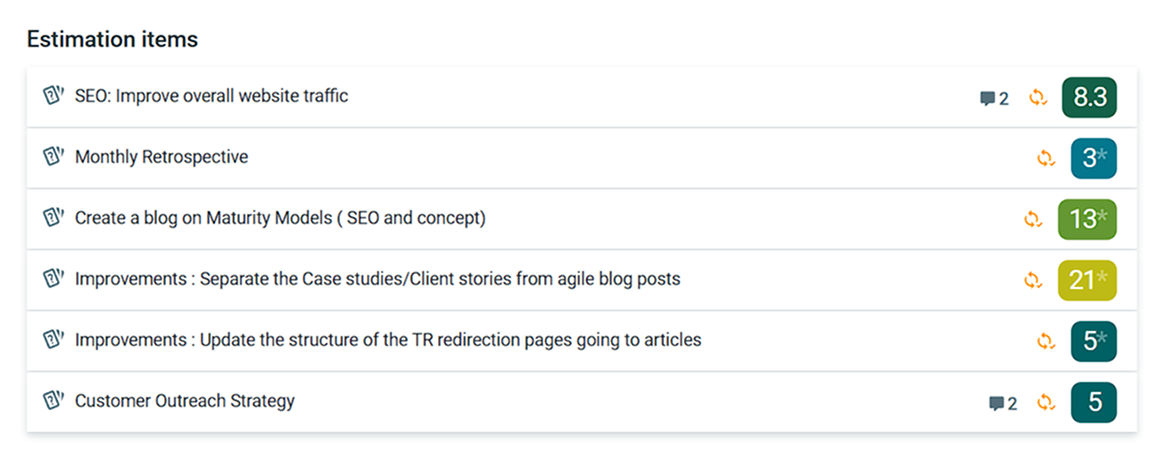Open comments on Customer Outreach Strategy
1164x464 pixels.
coord(1002,403)
